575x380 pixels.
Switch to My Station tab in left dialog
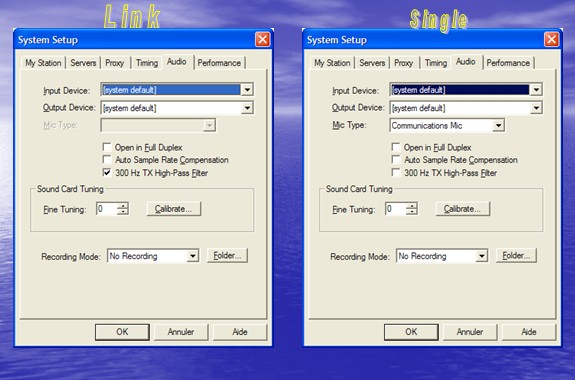[43, 63]
